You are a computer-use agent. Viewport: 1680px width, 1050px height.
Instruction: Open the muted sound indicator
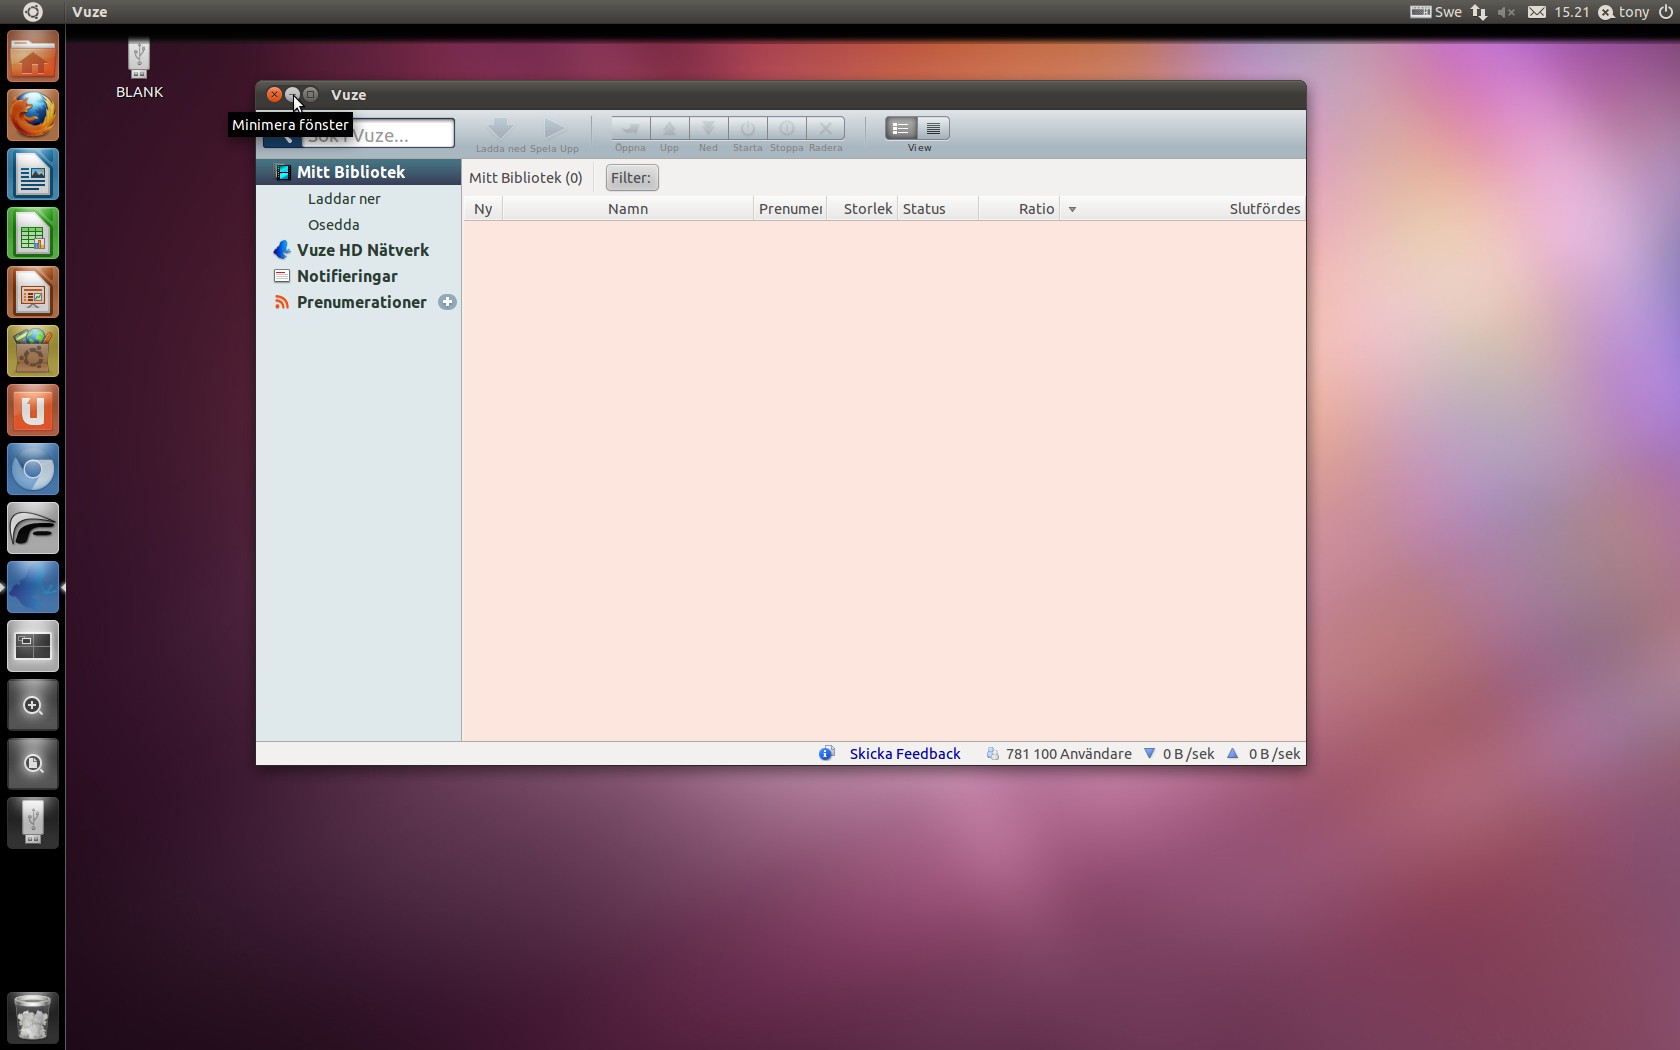(1507, 12)
